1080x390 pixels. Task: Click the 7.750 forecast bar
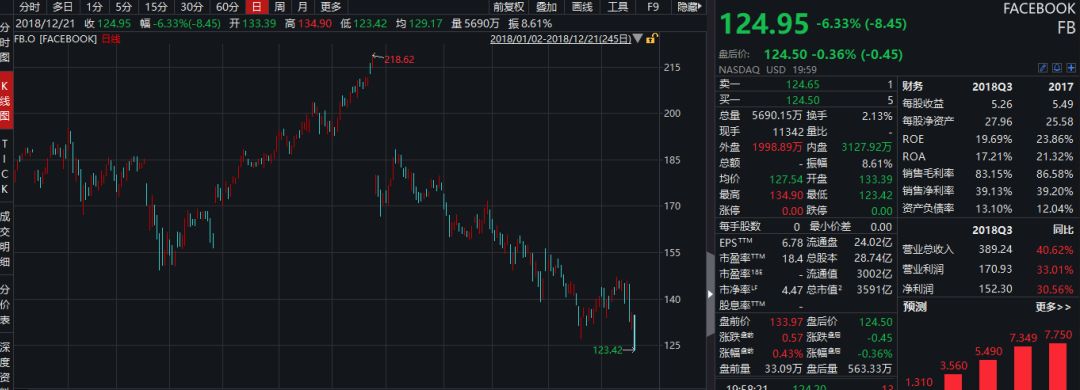pos(1057,367)
